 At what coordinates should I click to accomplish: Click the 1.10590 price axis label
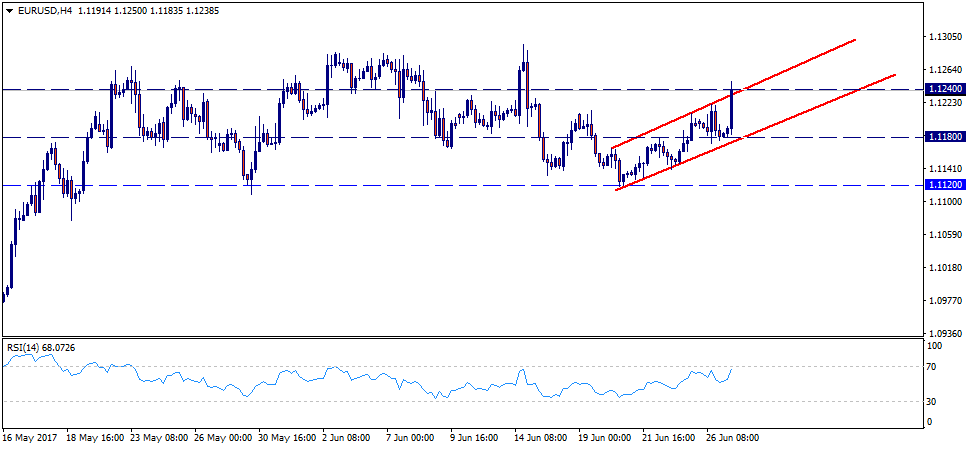pos(944,235)
